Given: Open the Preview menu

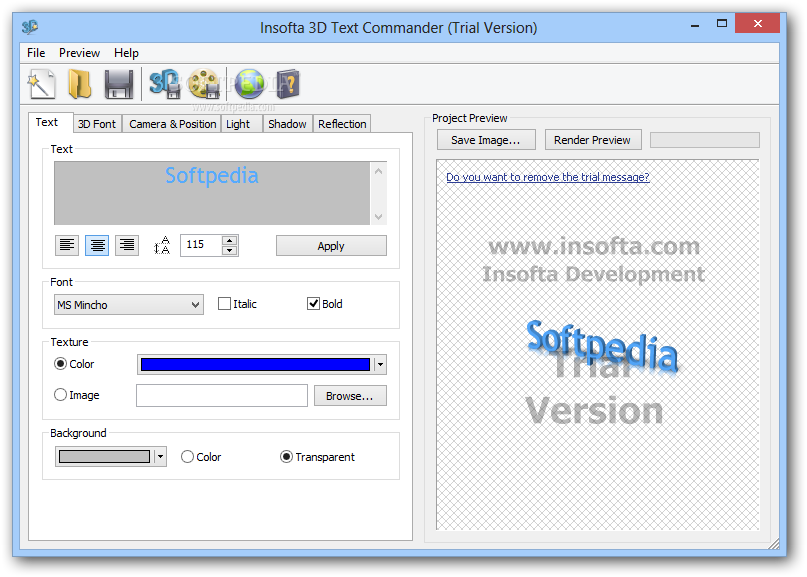Looking at the screenshot, I should click(79, 53).
